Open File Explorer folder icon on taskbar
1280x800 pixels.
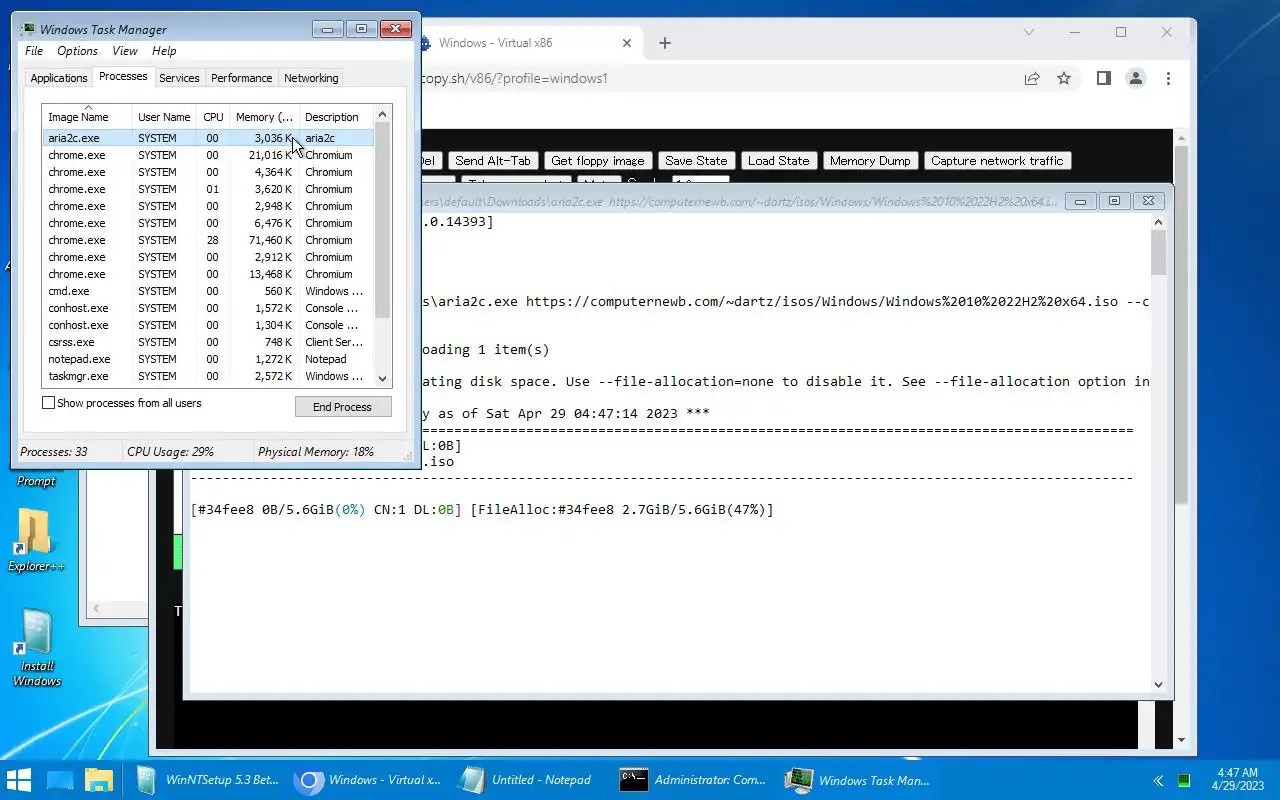98,779
